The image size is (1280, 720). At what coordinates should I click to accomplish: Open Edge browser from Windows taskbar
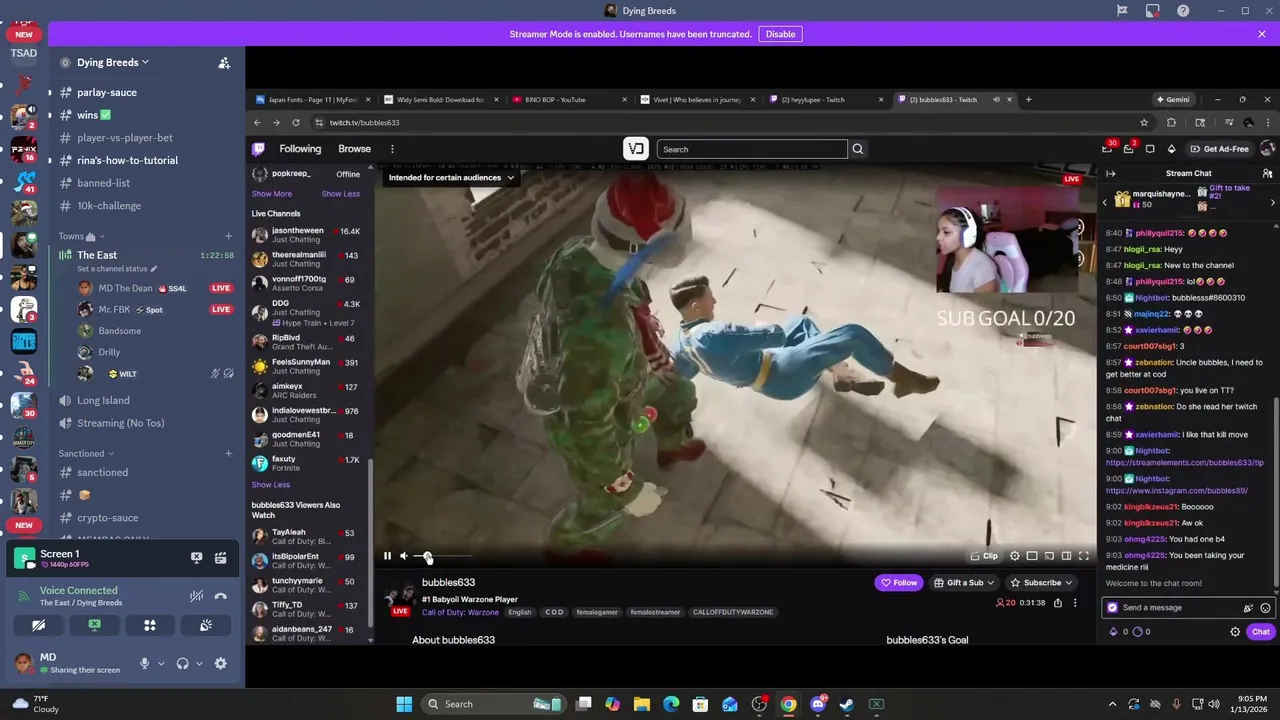pyautogui.click(x=671, y=704)
